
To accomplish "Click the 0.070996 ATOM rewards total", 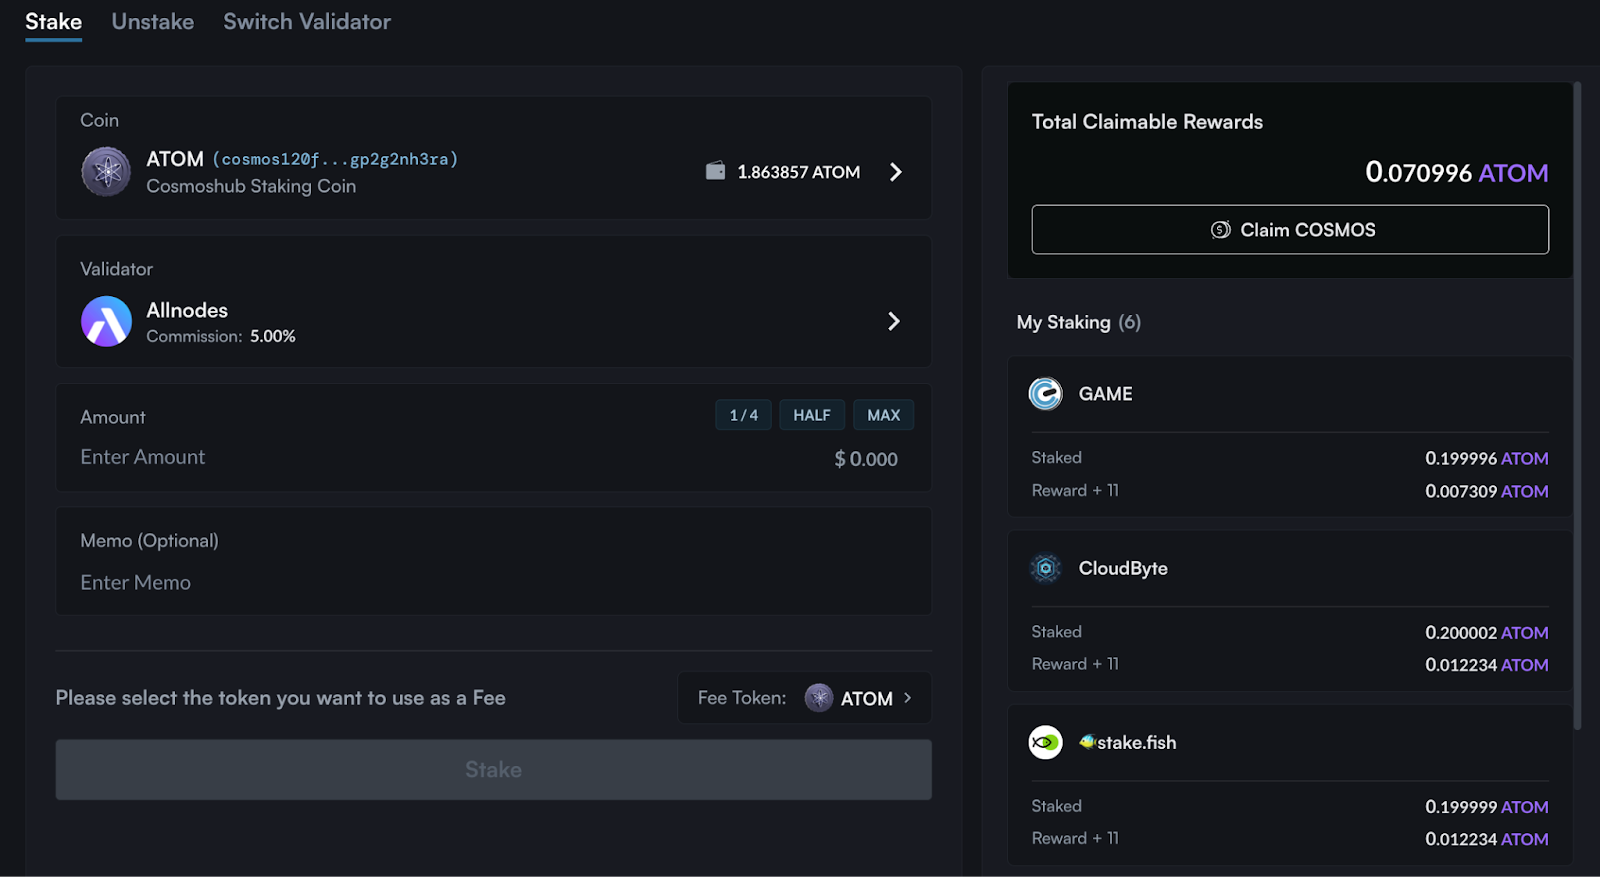I will point(1457,173).
